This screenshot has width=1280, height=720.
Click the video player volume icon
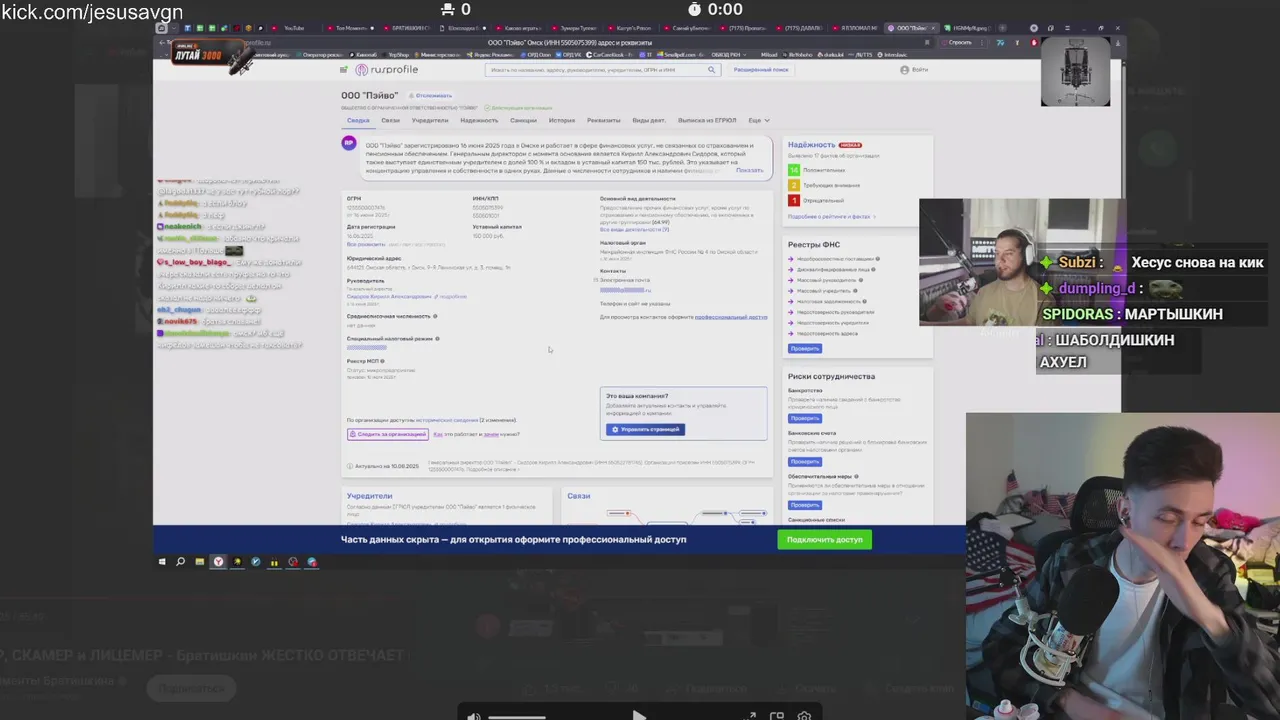click(x=474, y=716)
